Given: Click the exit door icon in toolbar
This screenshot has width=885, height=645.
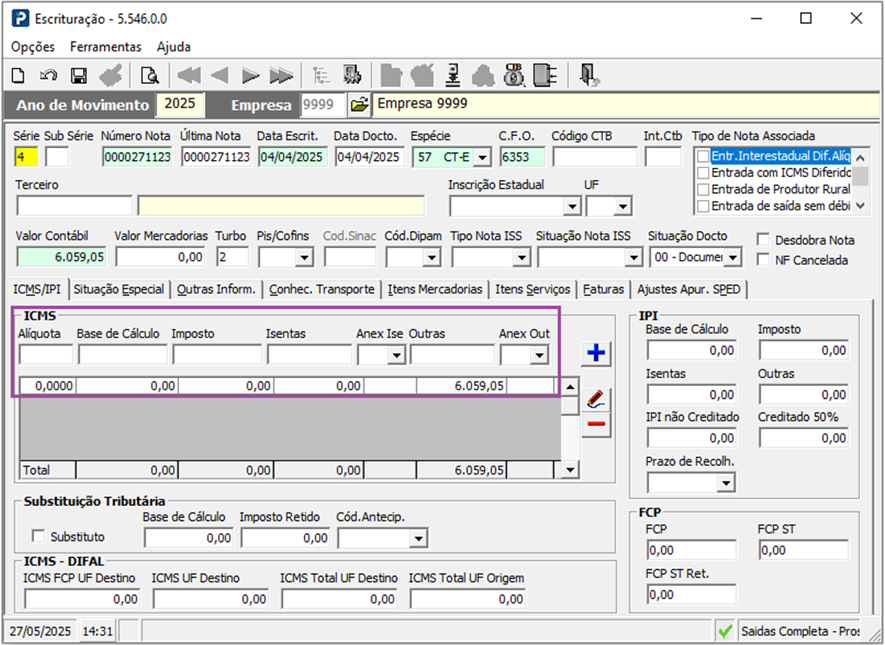Looking at the screenshot, I should [x=589, y=75].
